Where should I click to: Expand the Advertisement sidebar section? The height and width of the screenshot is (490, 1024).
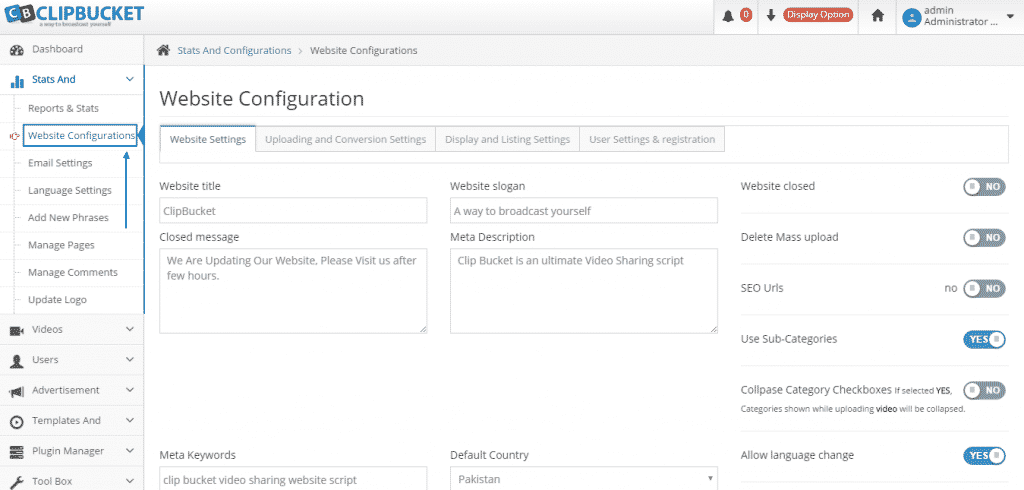point(129,391)
